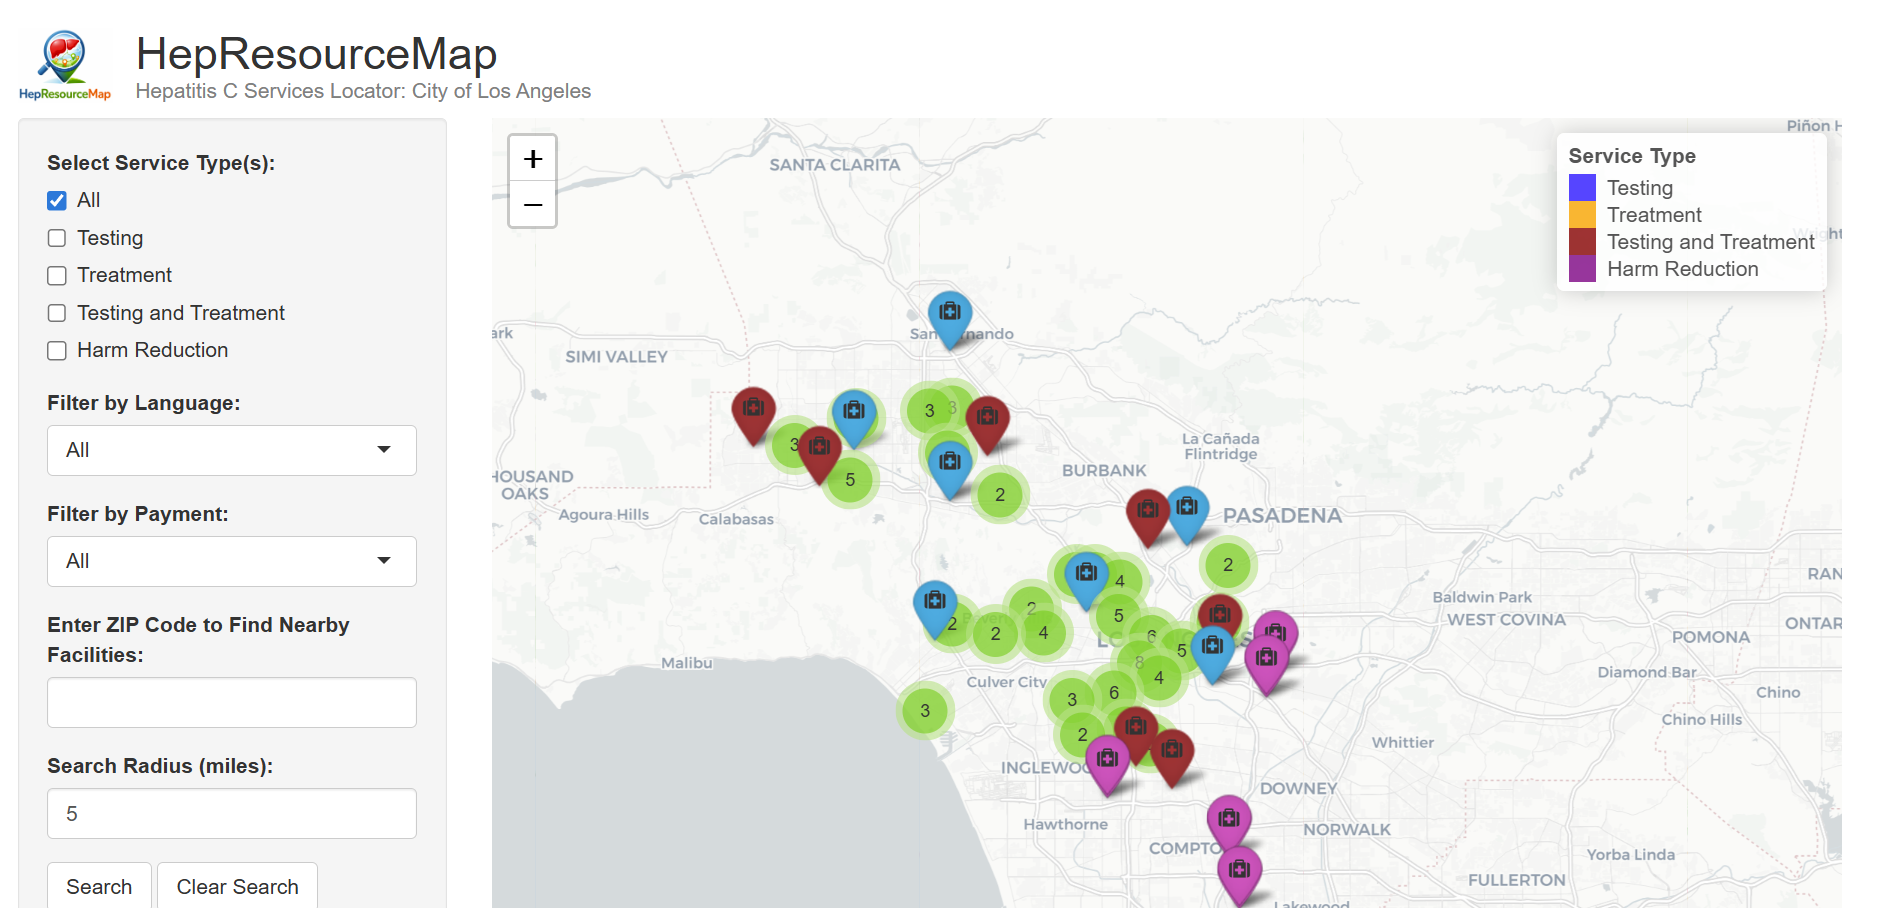1878x908 pixels.
Task: Tick the Testing and Treatment checkbox
Action: 57,314
